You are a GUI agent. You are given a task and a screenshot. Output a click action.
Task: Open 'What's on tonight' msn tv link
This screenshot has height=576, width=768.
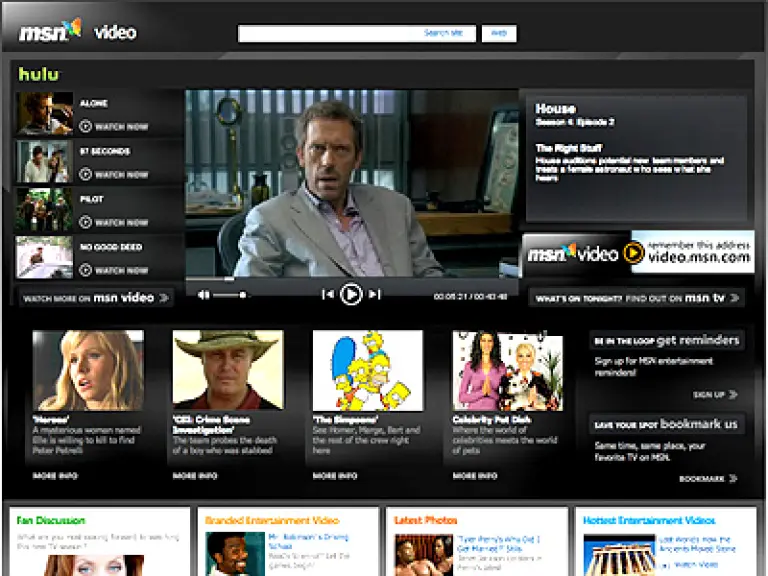(x=637, y=298)
